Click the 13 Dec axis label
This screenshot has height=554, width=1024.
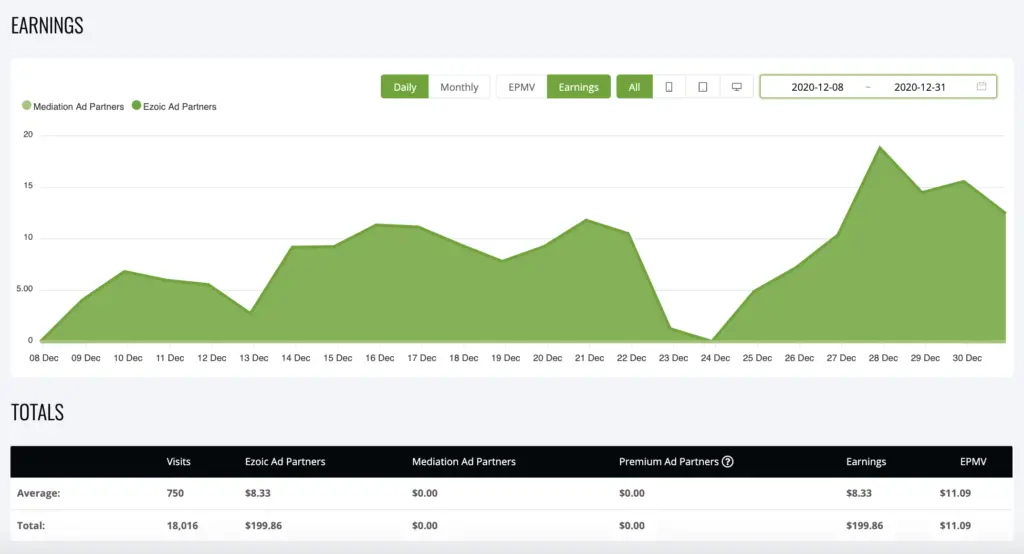point(253,358)
